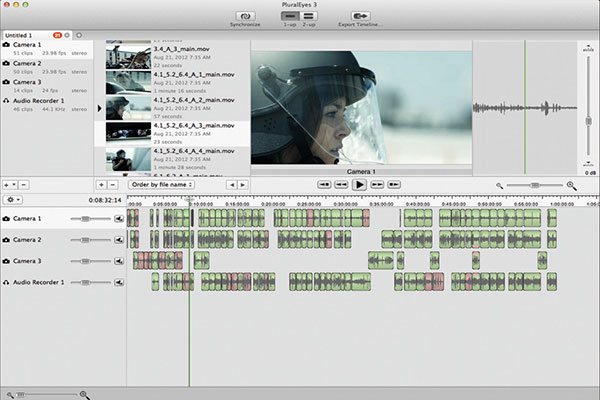Image resolution: width=600 pixels, height=400 pixels.
Task: Adjust the waveform zoom slider
Action: (x=535, y=185)
